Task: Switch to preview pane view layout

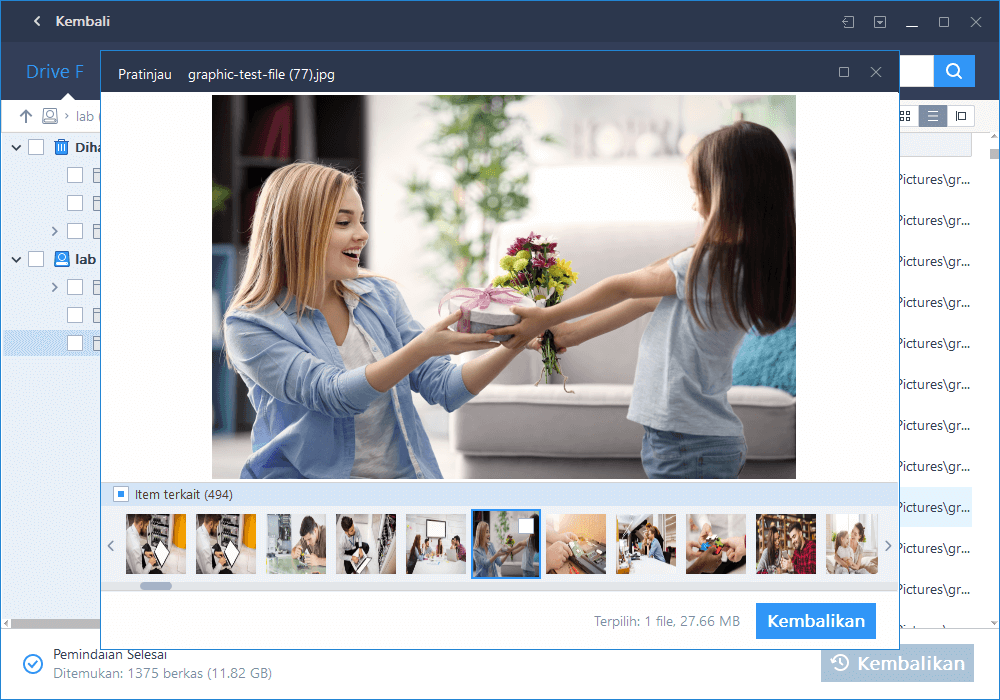Action: [961, 116]
